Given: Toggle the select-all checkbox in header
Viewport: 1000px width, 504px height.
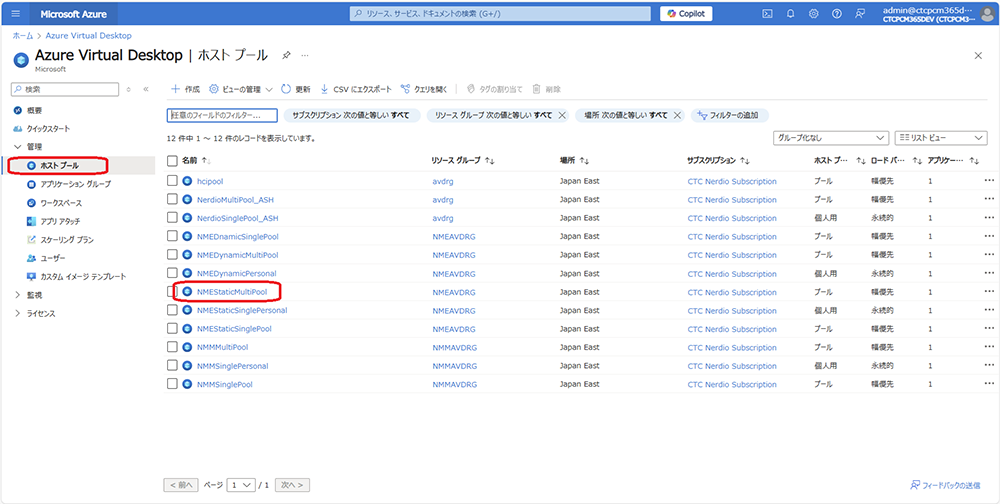Looking at the screenshot, I should tap(172, 161).
